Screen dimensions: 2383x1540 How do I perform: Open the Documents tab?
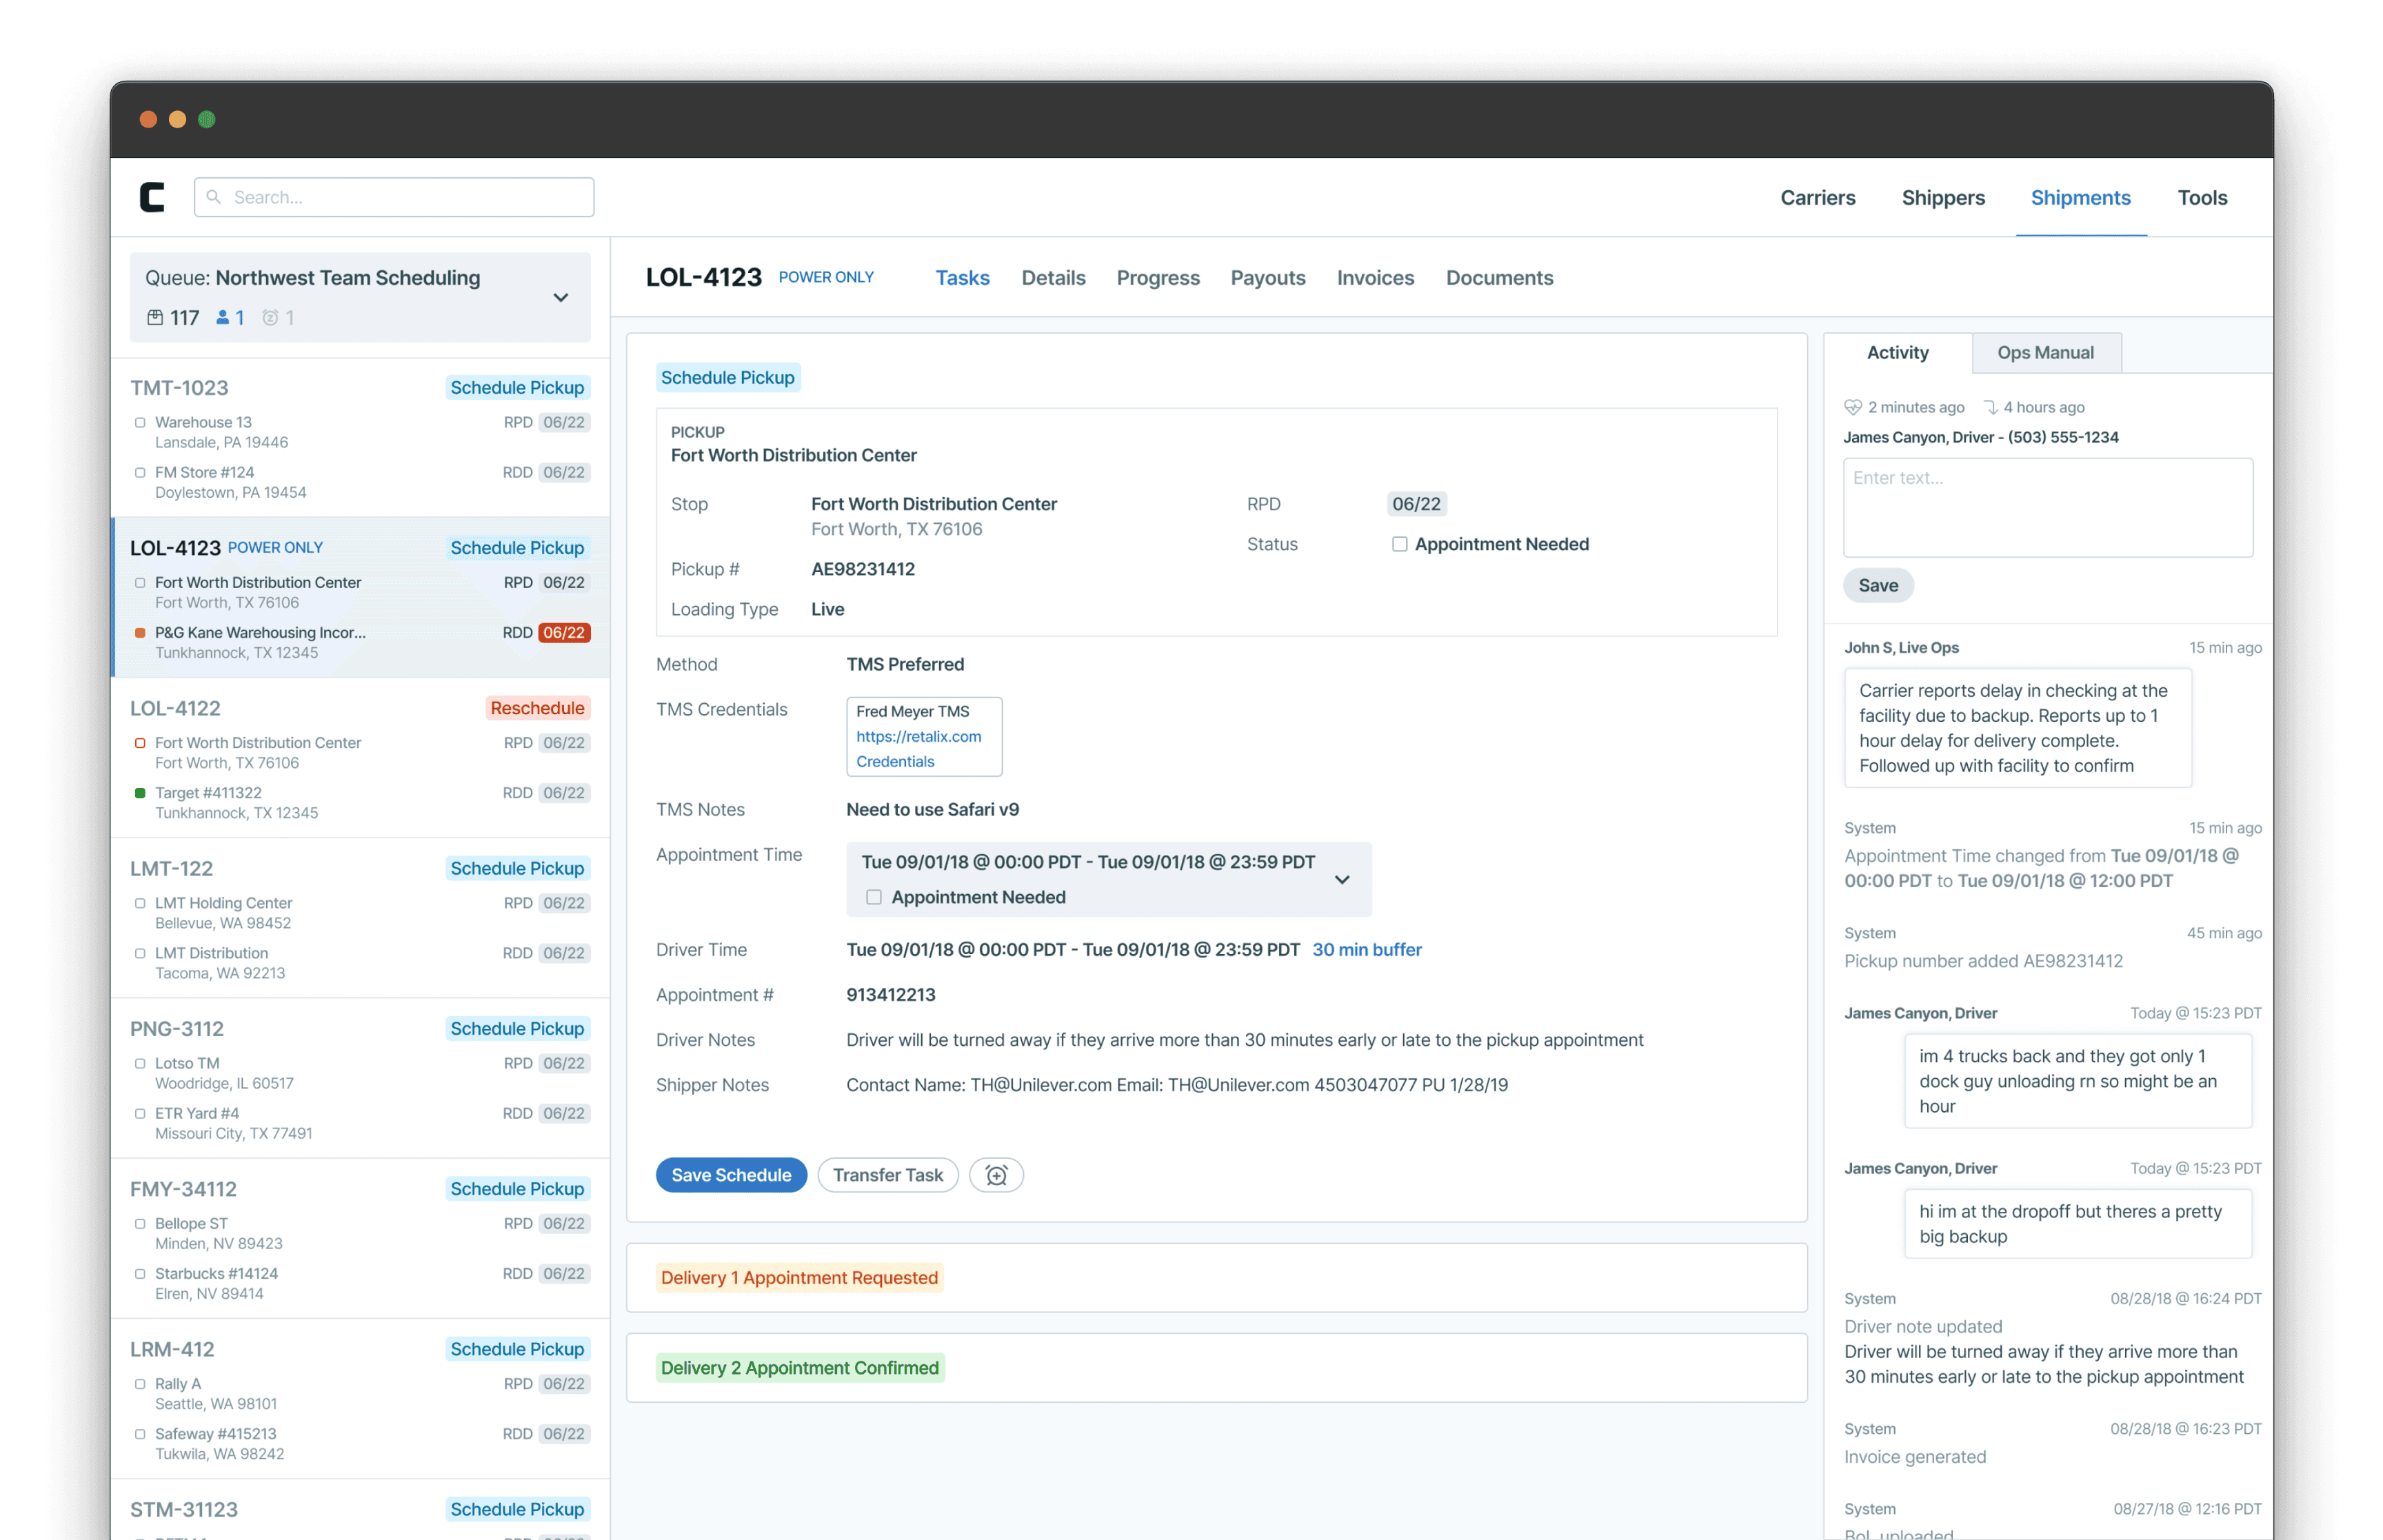pos(1499,278)
